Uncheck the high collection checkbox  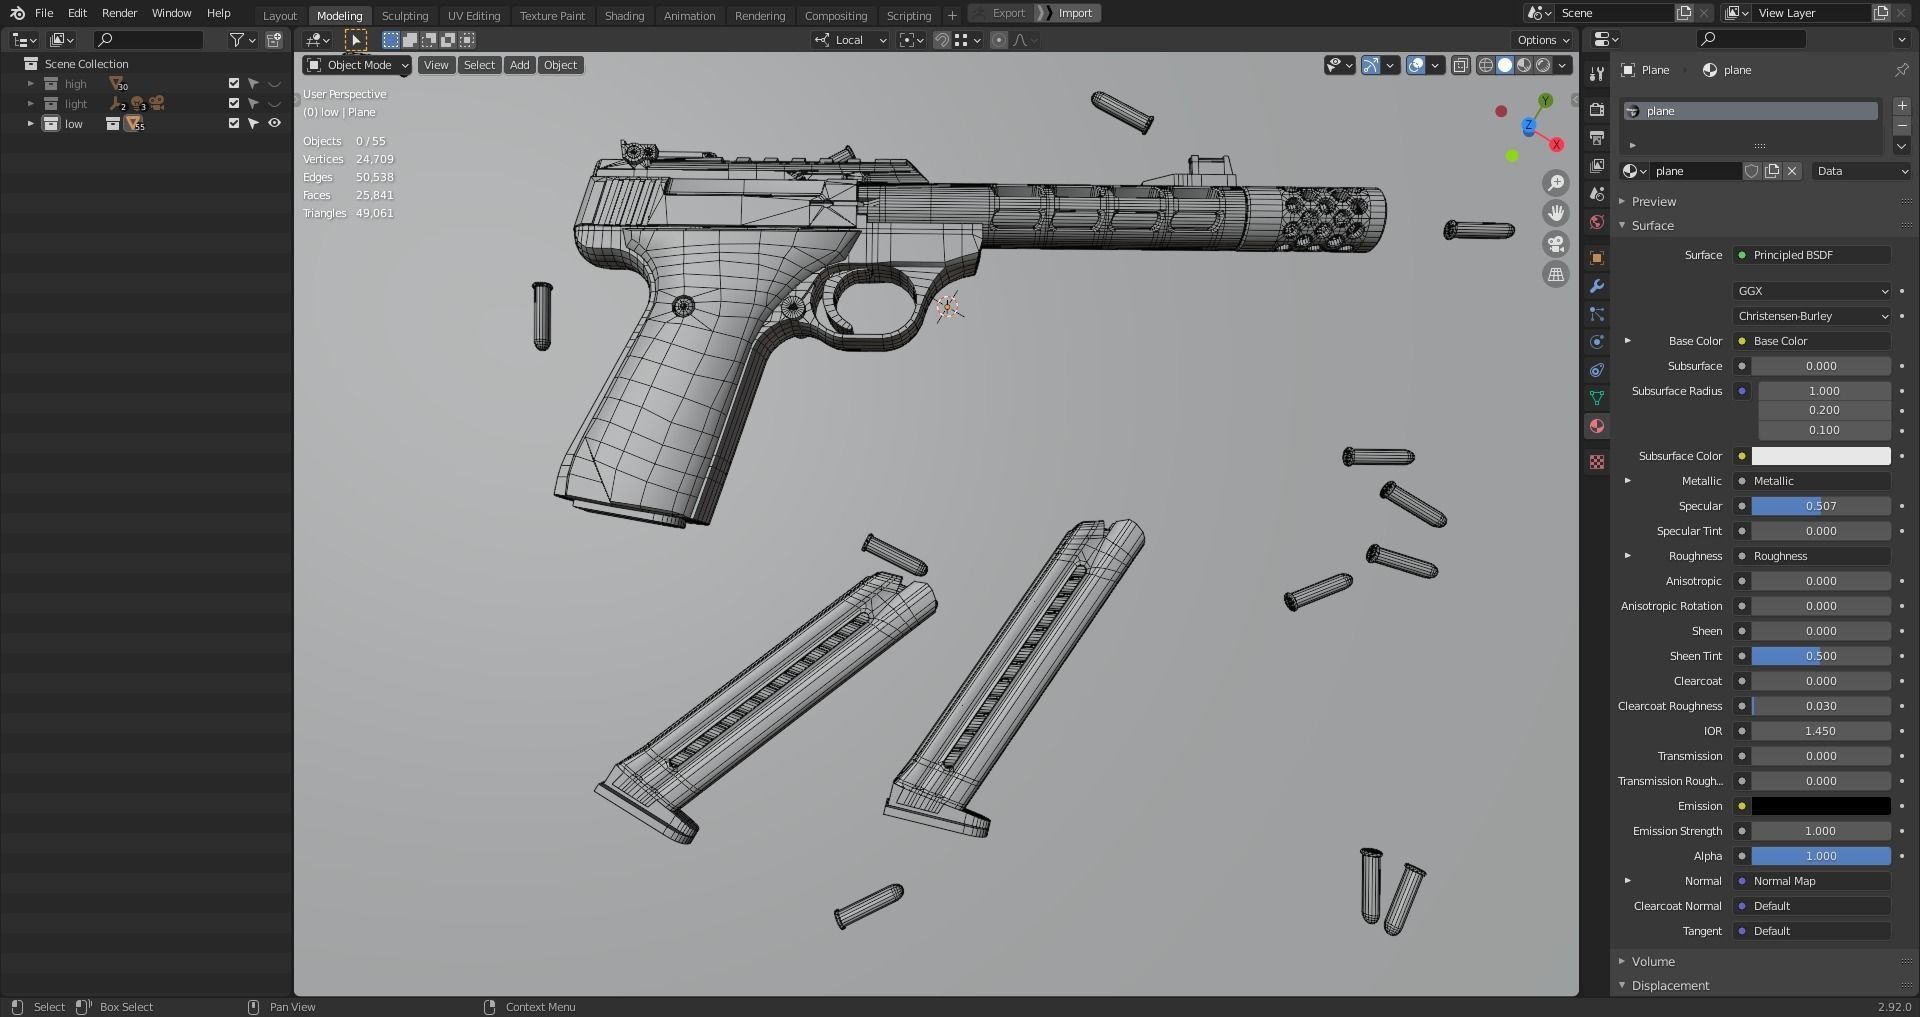click(x=234, y=84)
